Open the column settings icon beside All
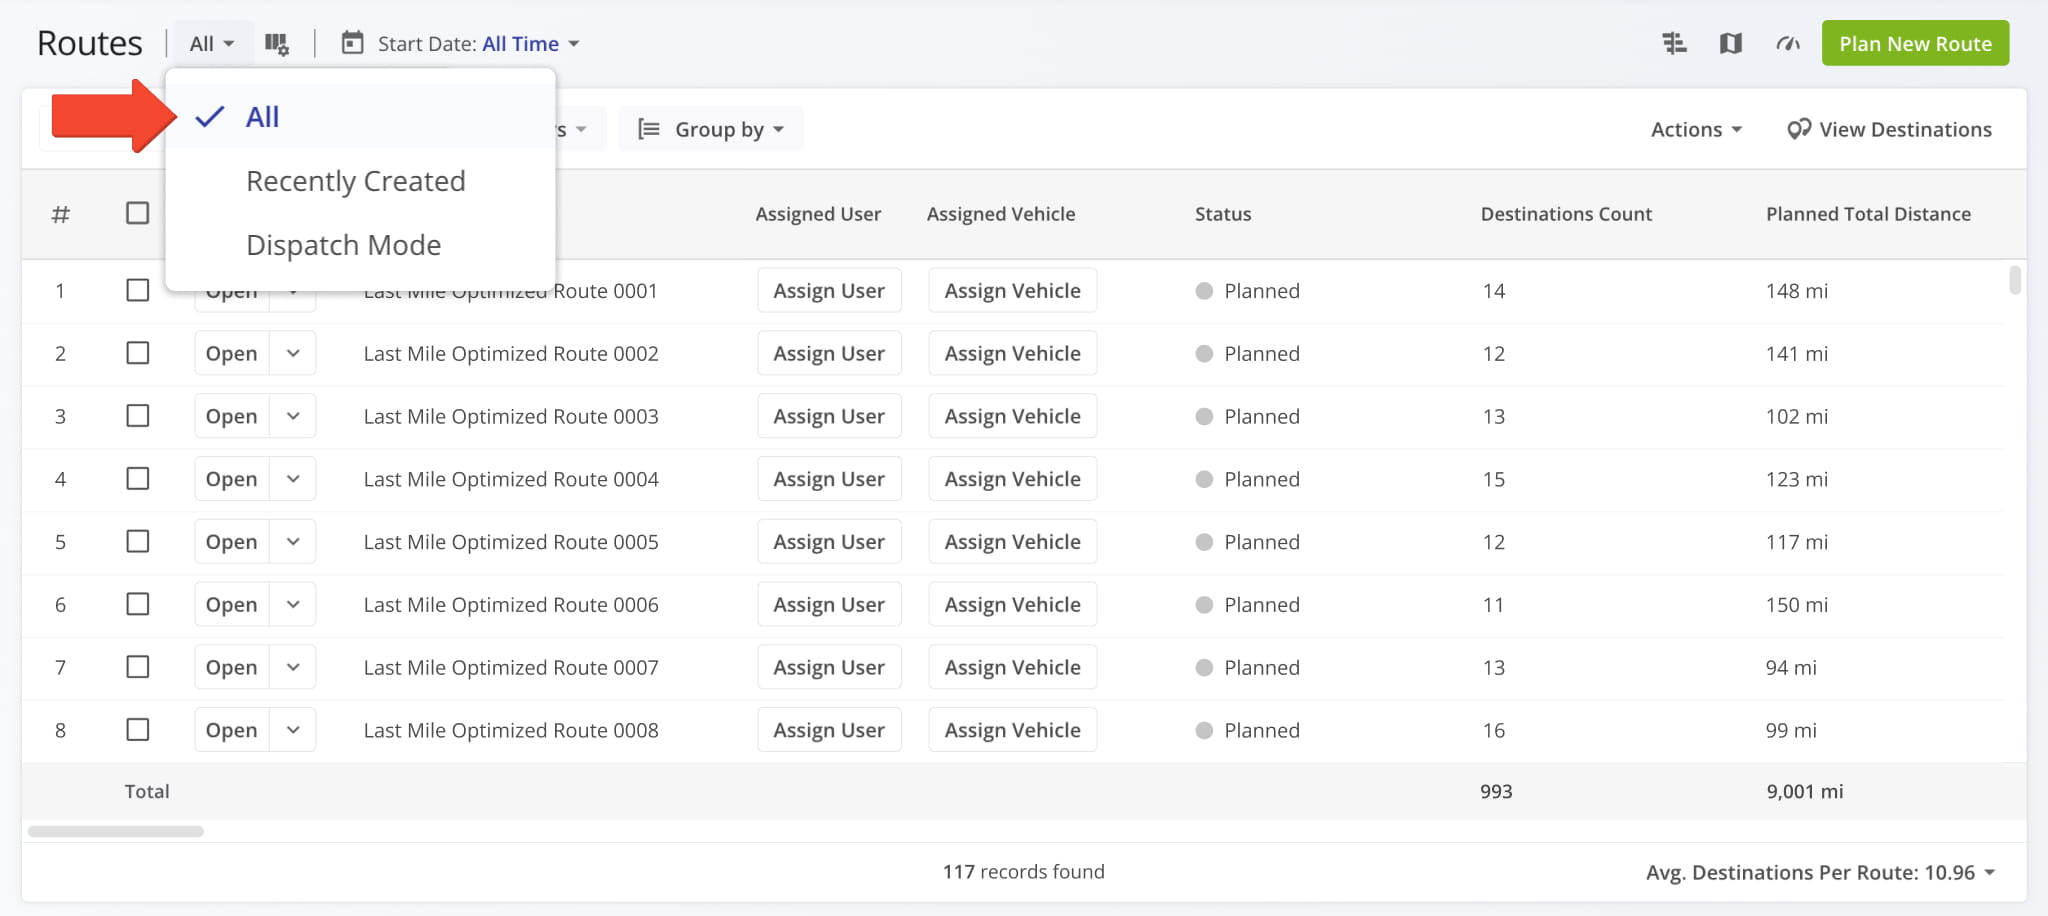Screen dimensions: 2048x916 [x=276, y=44]
